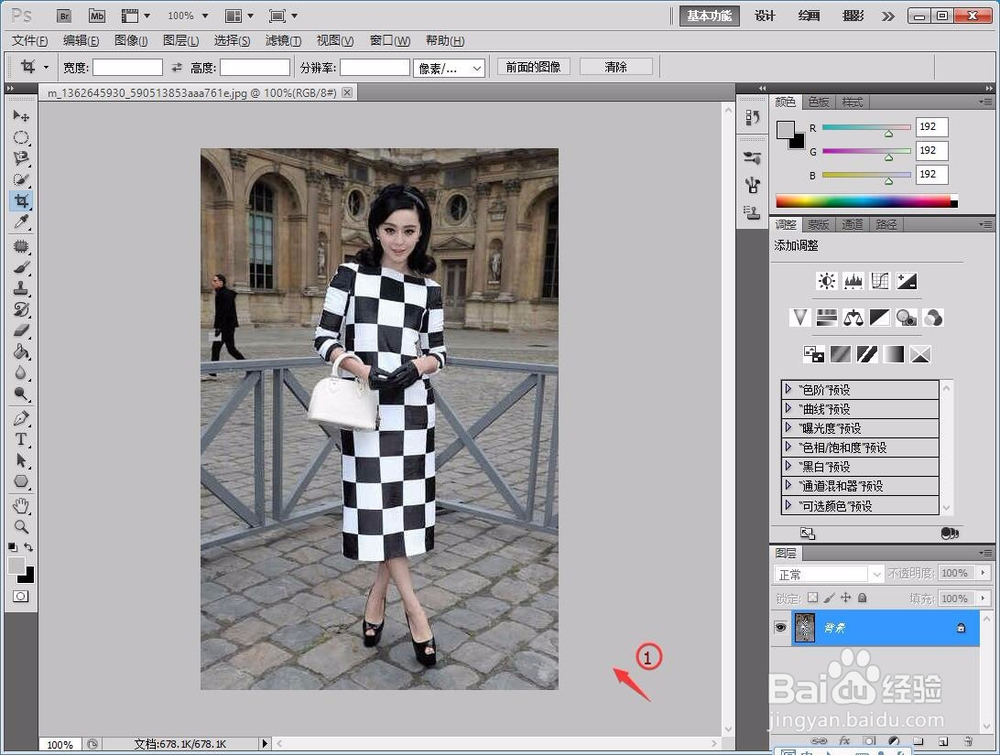This screenshot has width=1000, height=755.
Task: Hide the Background layer visibility eye
Action: [x=780, y=627]
